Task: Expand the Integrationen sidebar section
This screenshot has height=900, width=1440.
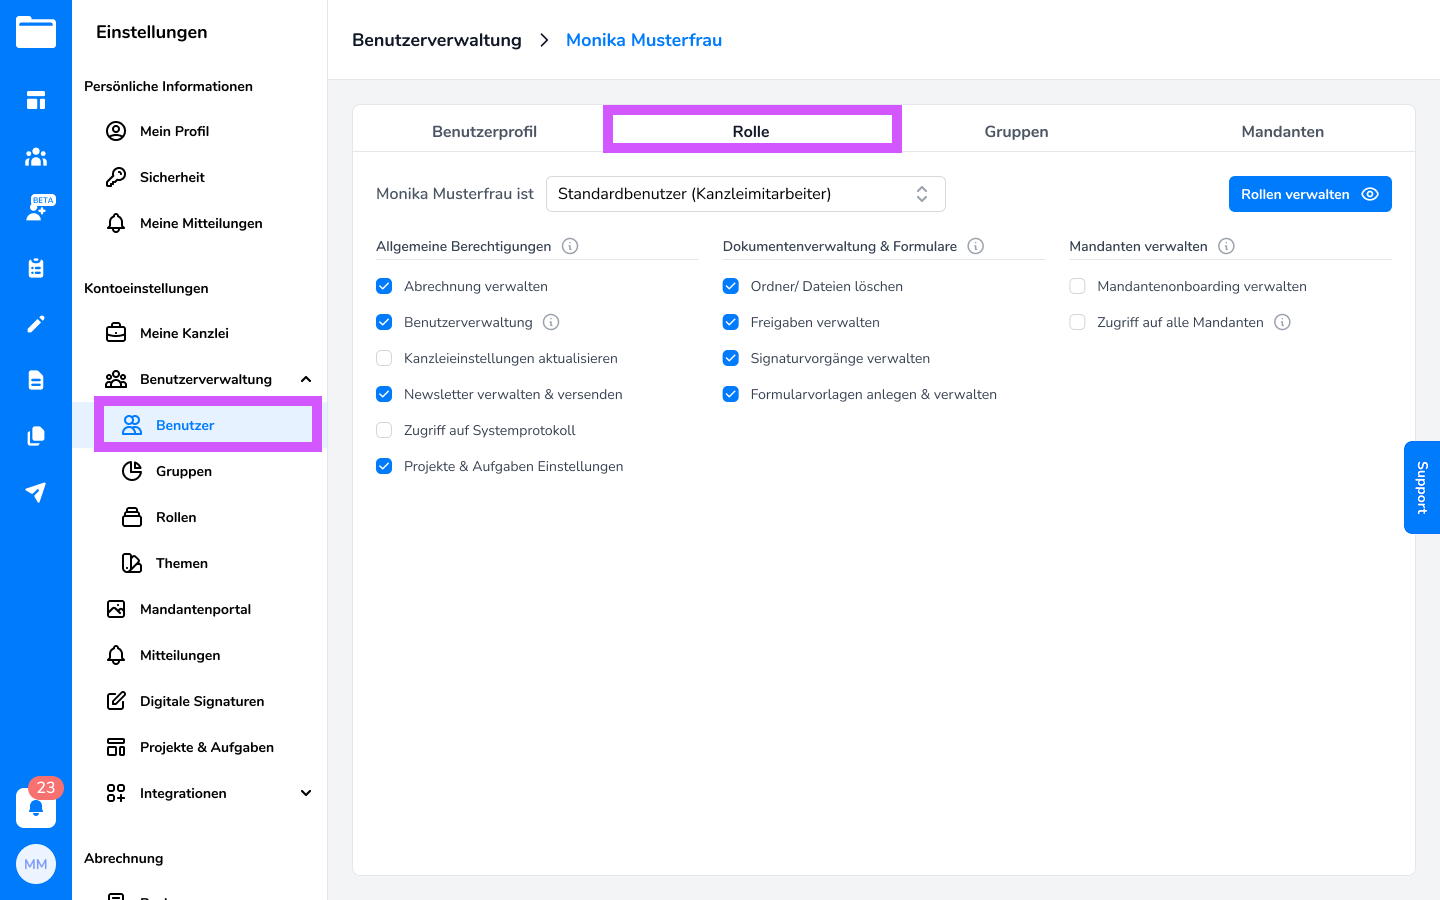Action: 306,793
